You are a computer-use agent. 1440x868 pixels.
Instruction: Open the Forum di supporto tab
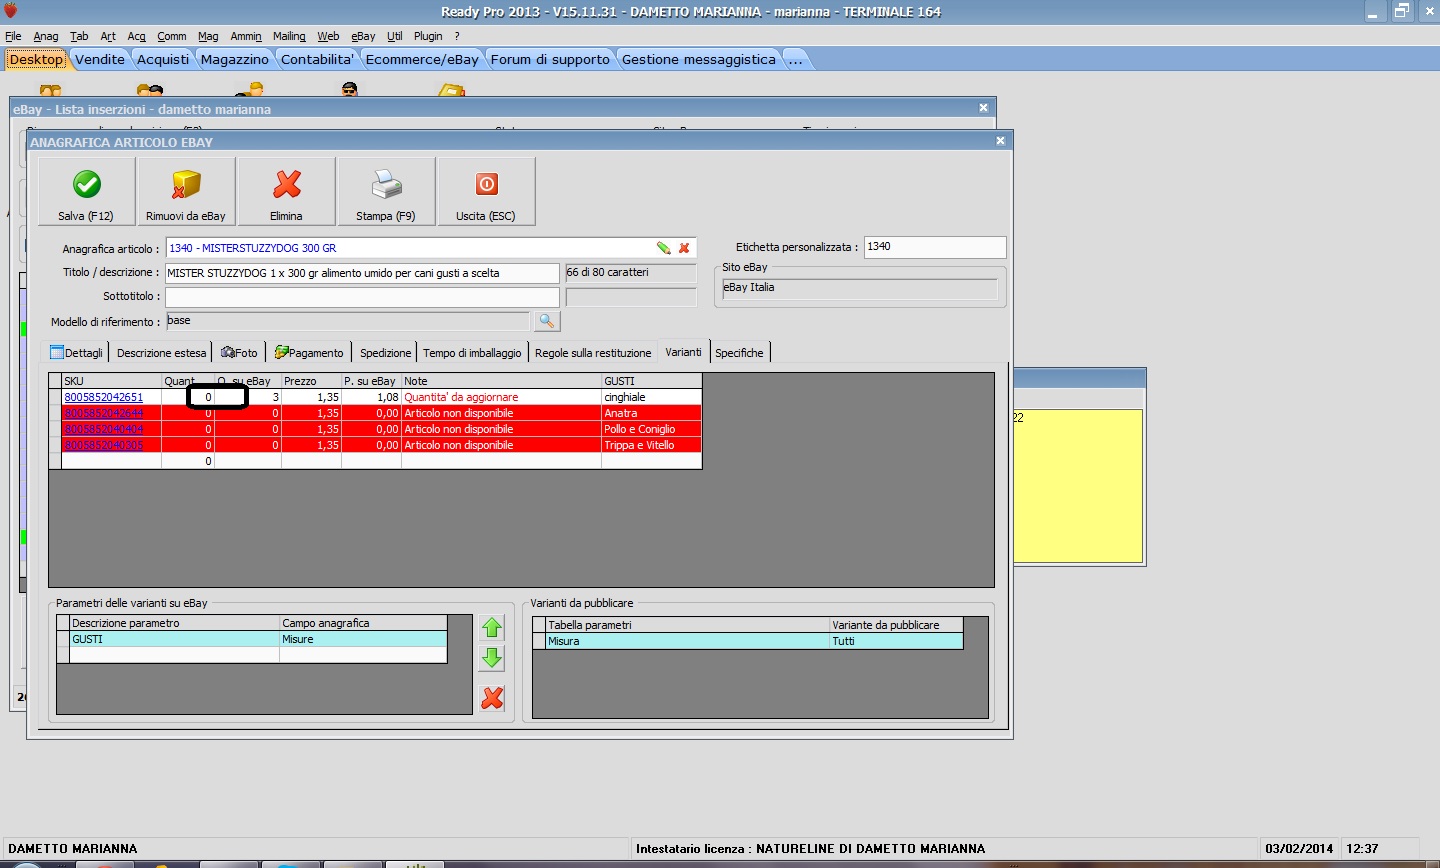[x=550, y=59]
